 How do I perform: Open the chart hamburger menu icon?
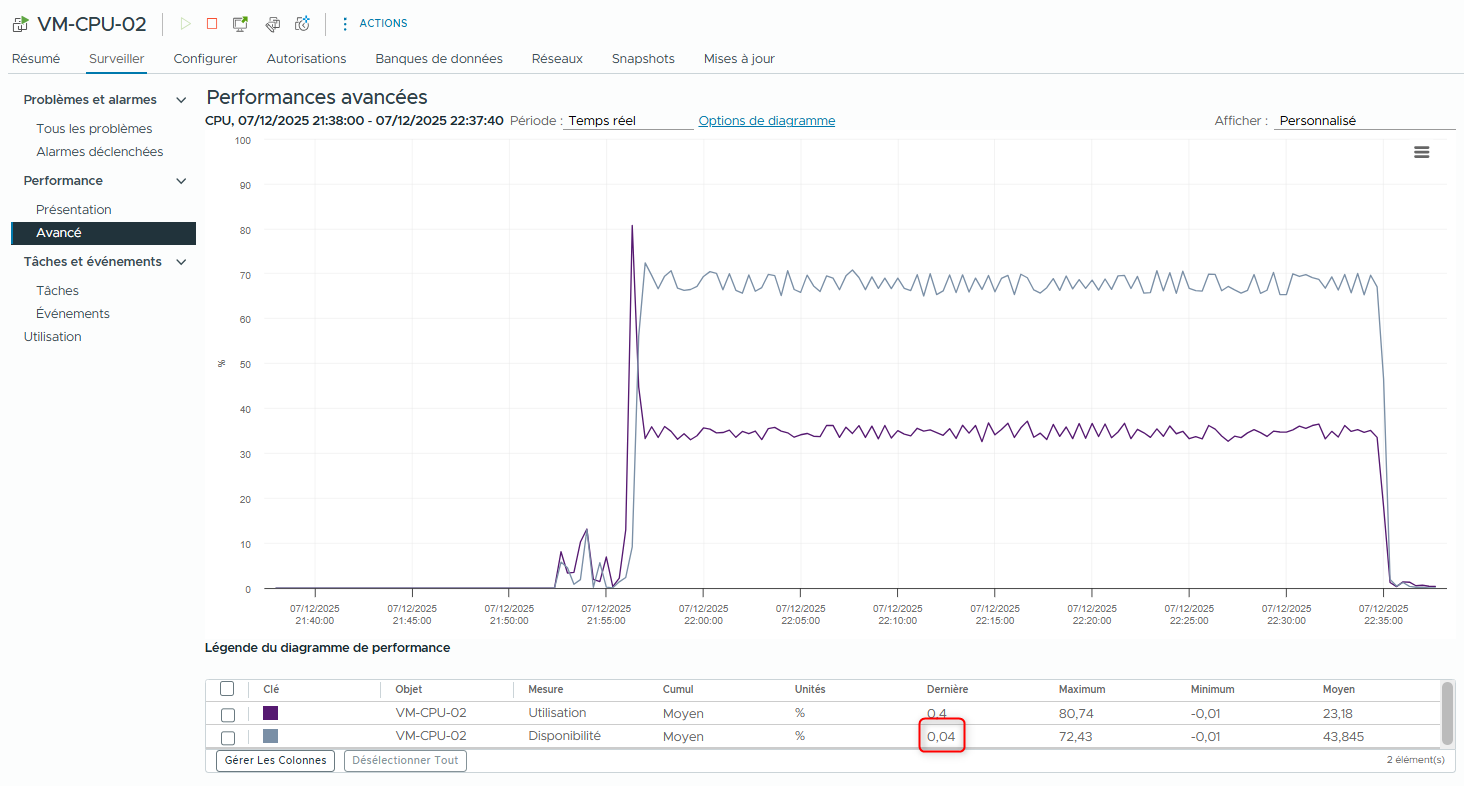click(1421, 152)
